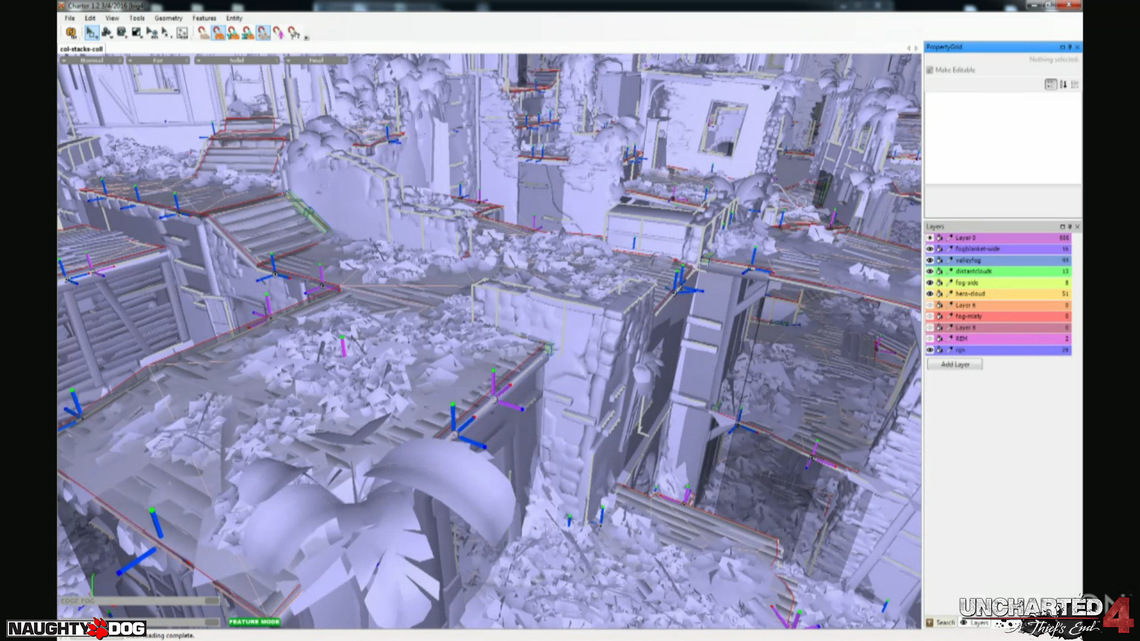Click the FEATURE MODE indicator

254,622
